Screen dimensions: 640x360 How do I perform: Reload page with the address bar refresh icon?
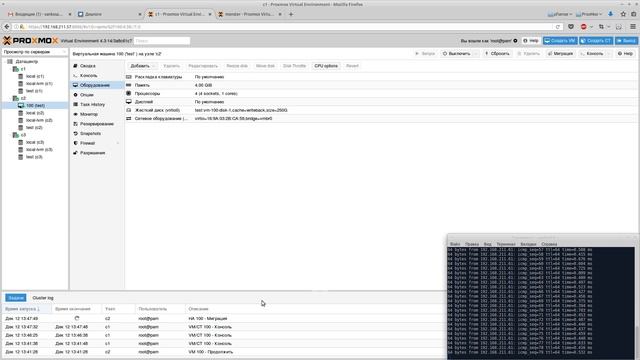tap(558, 27)
